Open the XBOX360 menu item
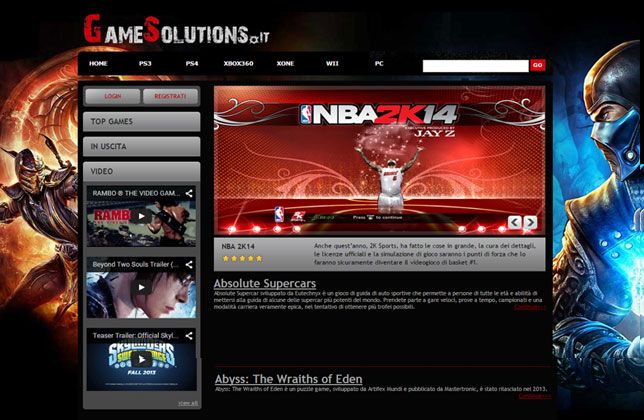This screenshot has width=644, height=420. pyautogui.click(x=238, y=64)
